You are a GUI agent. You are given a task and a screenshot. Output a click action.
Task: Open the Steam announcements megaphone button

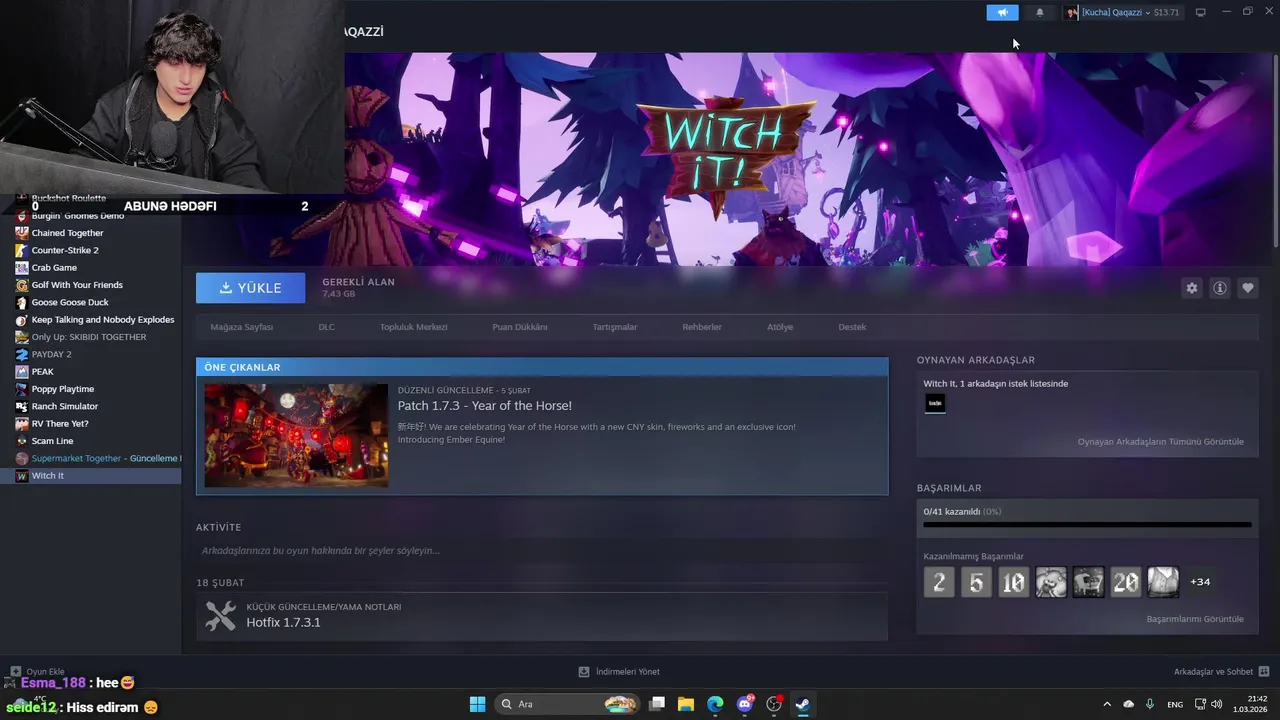[1002, 12]
